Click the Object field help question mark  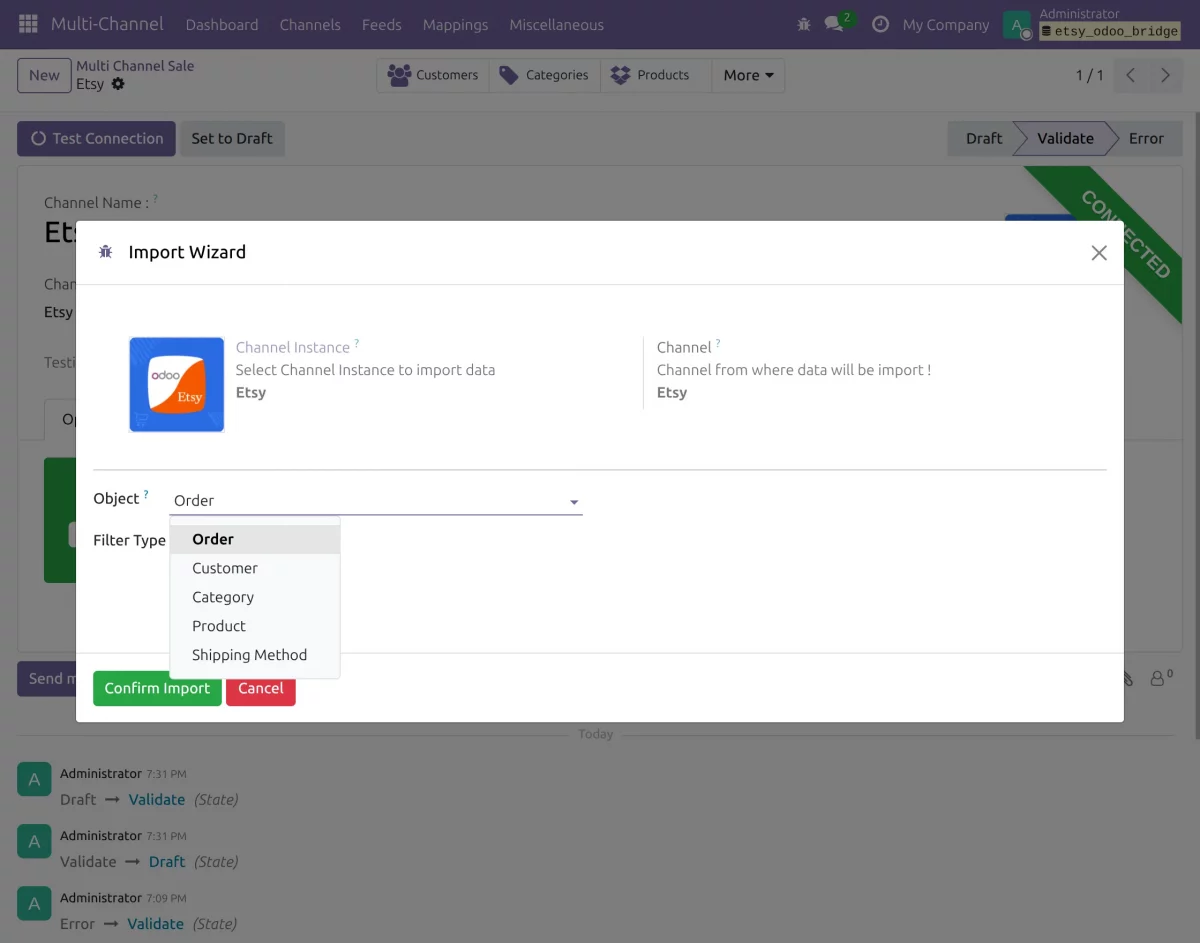click(146, 494)
